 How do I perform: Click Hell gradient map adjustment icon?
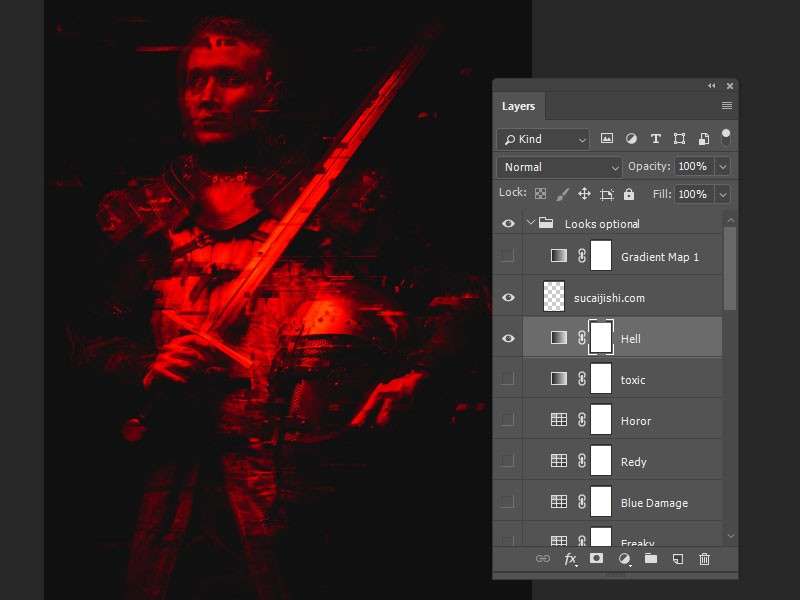click(559, 338)
